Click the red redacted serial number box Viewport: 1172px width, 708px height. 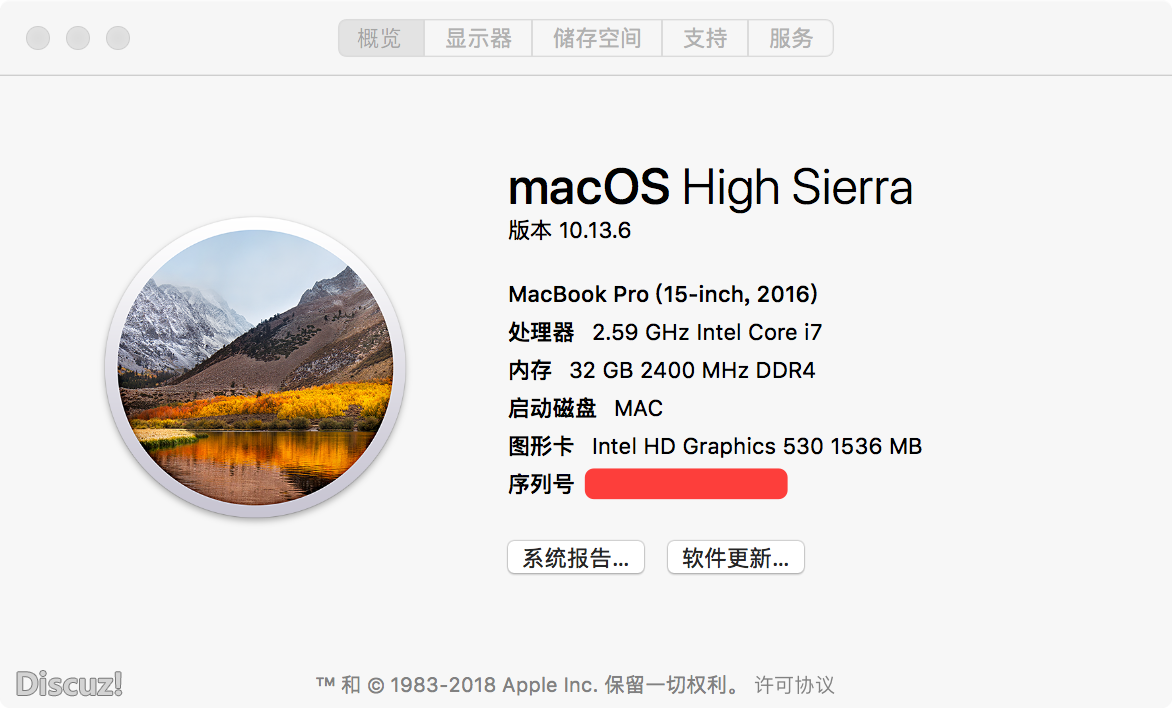tap(686, 484)
